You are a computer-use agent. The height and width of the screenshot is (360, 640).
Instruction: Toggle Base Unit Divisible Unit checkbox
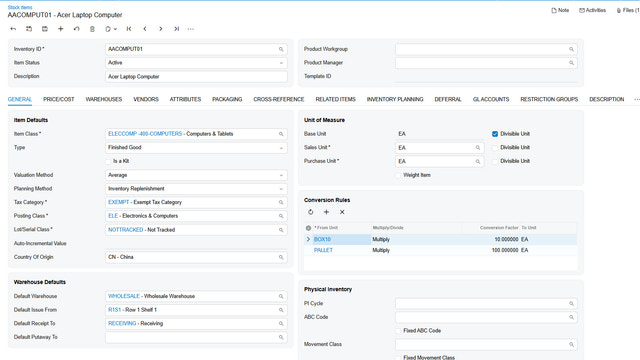tap(495, 134)
